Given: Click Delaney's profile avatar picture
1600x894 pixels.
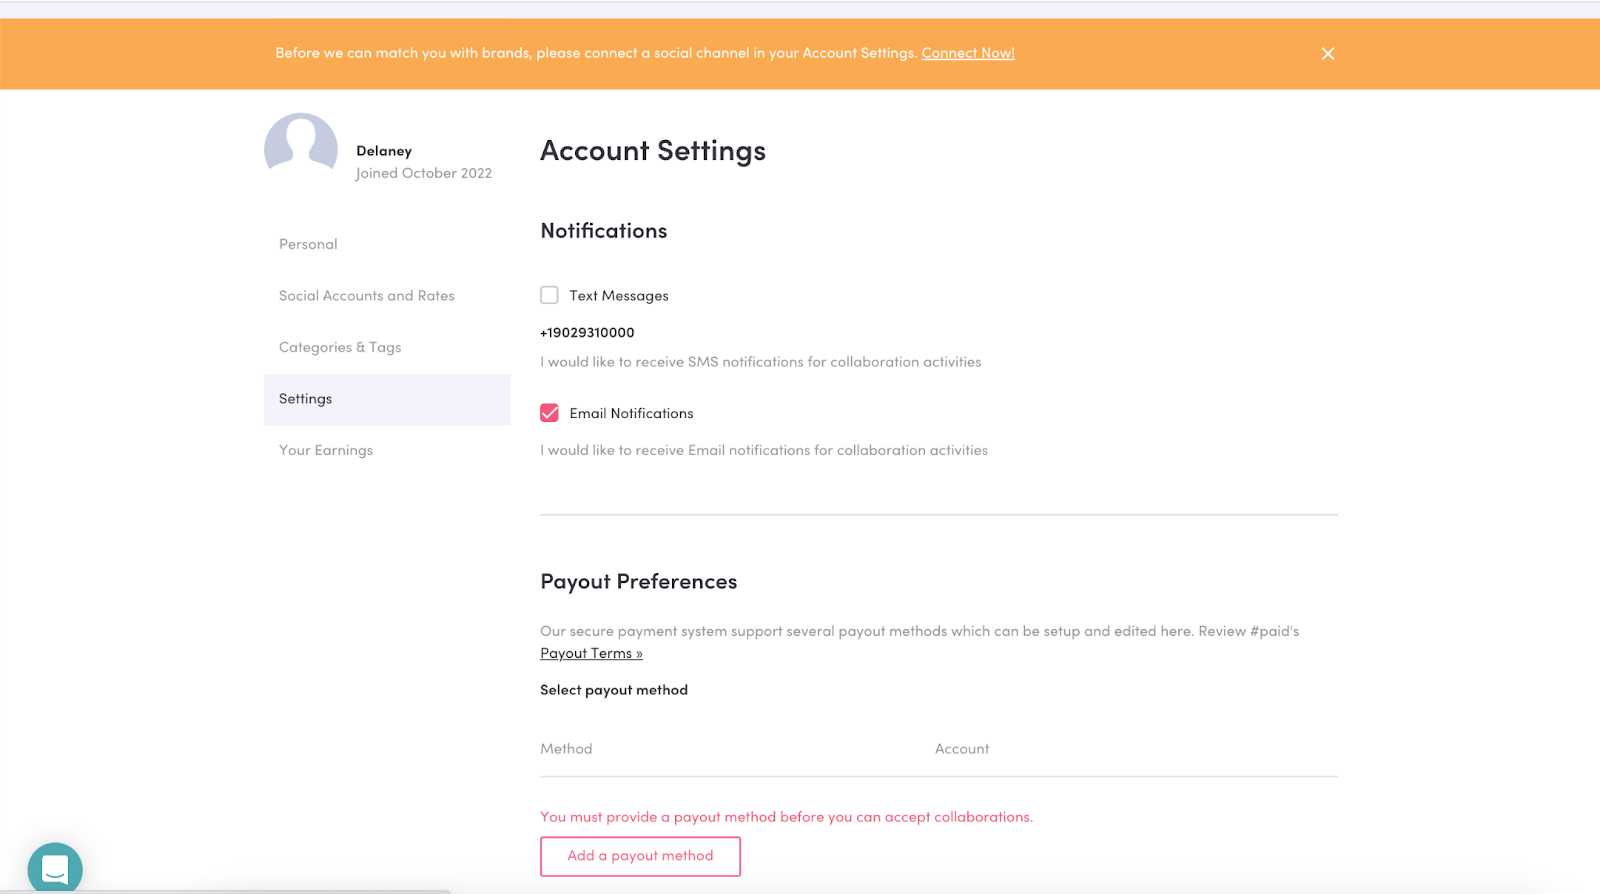Looking at the screenshot, I should [x=301, y=147].
